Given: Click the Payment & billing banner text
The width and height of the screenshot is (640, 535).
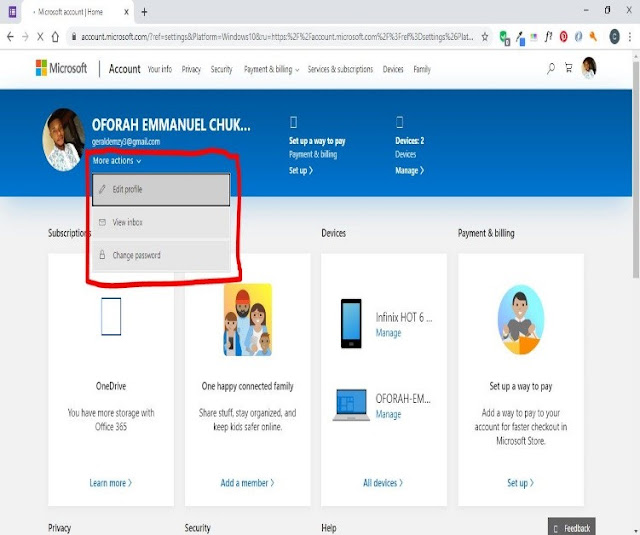Looking at the screenshot, I should click(x=313, y=155).
